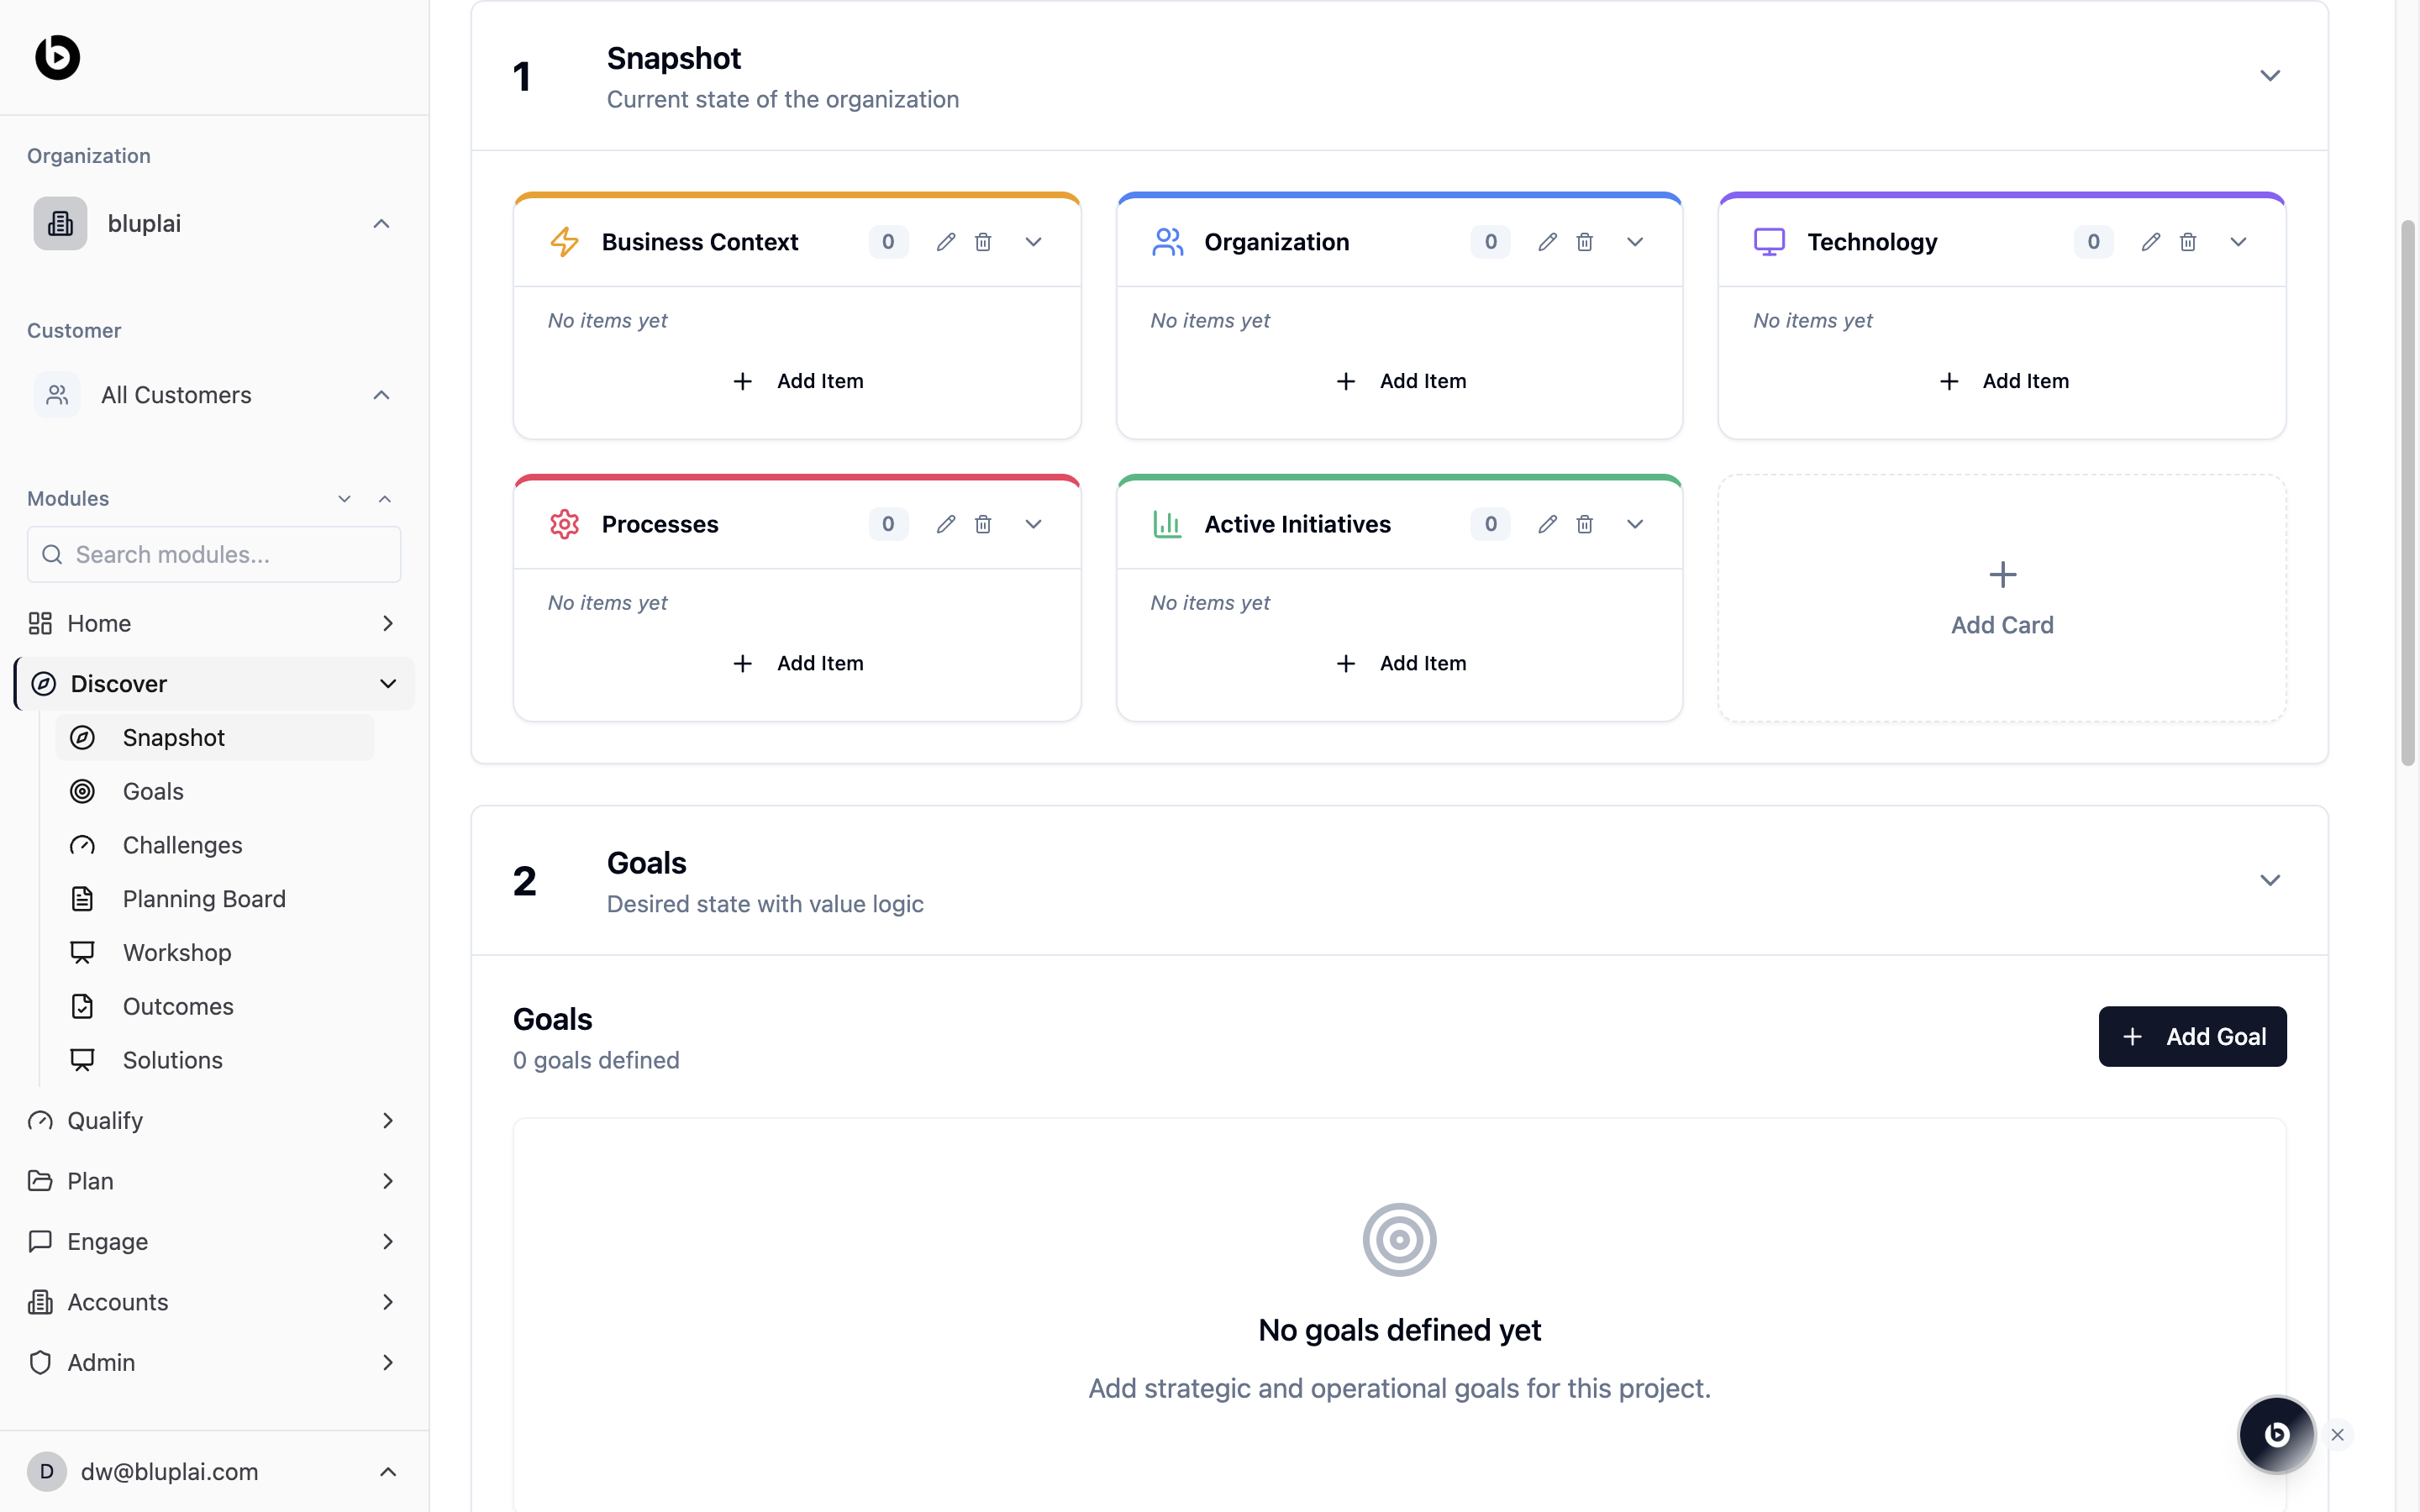Click the pencil icon on Technology card
Screen dimensions: 2420x1512
[2150, 242]
